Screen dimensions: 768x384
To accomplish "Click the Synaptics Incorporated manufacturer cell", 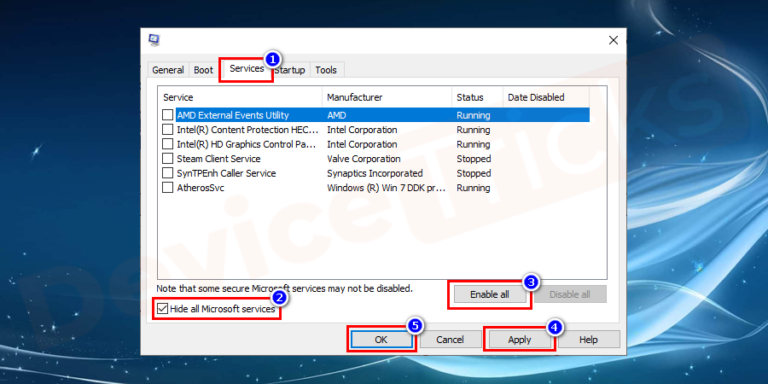I will point(375,173).
